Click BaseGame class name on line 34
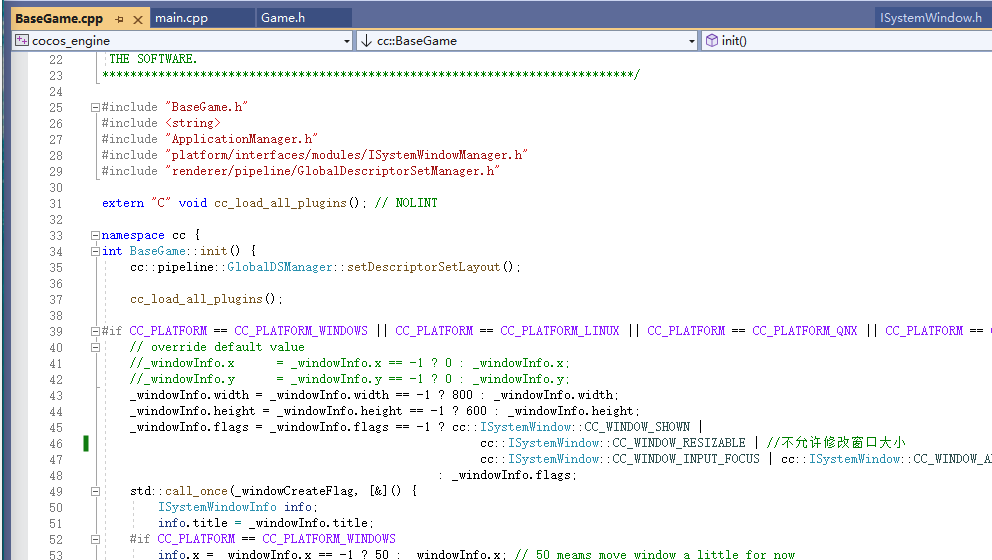Screen dimensions: 992x560 158,251
